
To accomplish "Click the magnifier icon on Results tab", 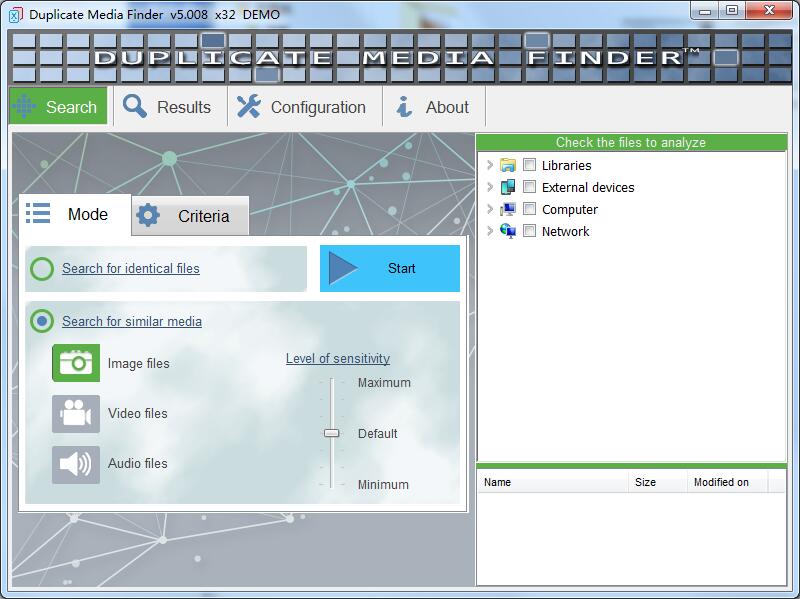I will tap(135, 106).
